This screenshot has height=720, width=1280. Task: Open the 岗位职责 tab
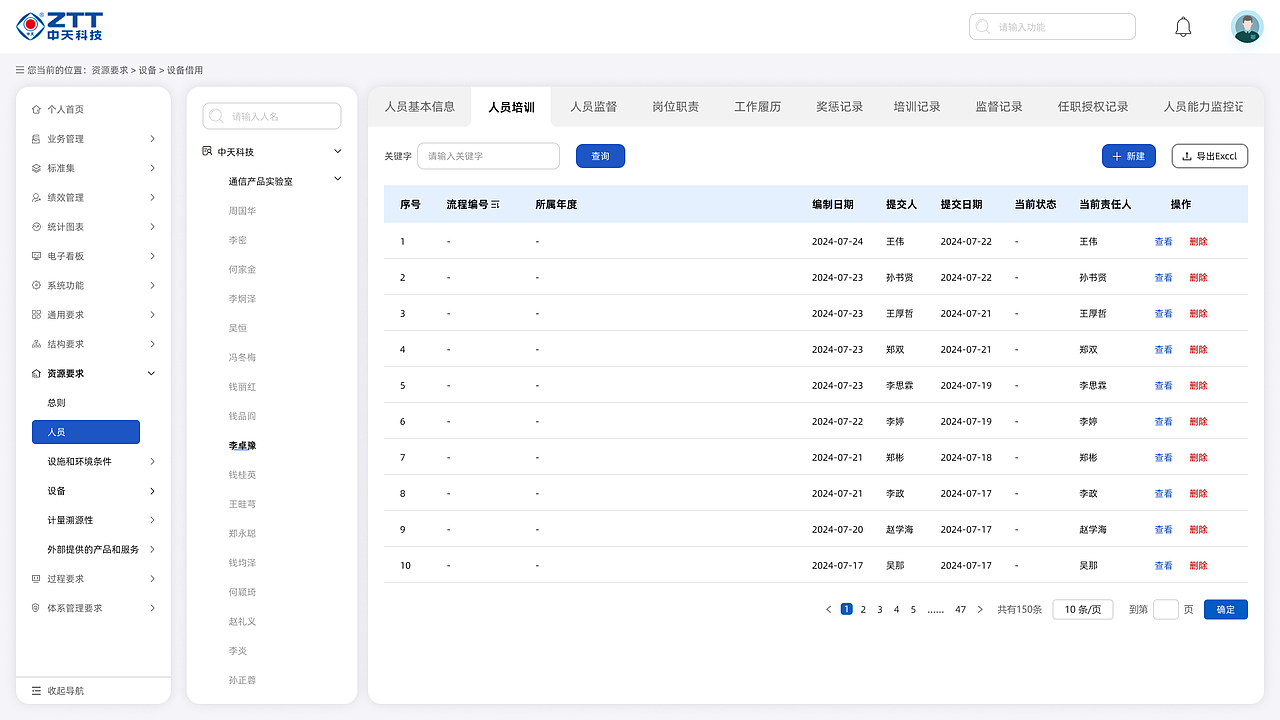click(675, 105)
